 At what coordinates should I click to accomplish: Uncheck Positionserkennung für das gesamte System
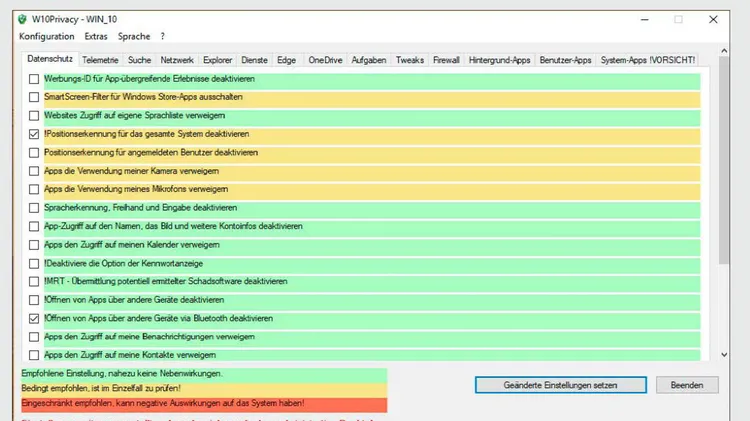[33, 134]
